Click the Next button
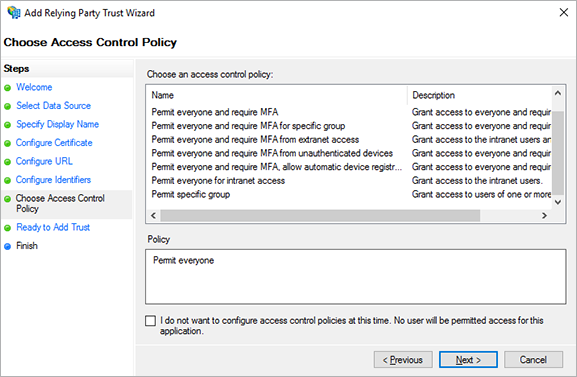Image resolution: width=577 pixels, height=377 pixels. coord(468,360)
